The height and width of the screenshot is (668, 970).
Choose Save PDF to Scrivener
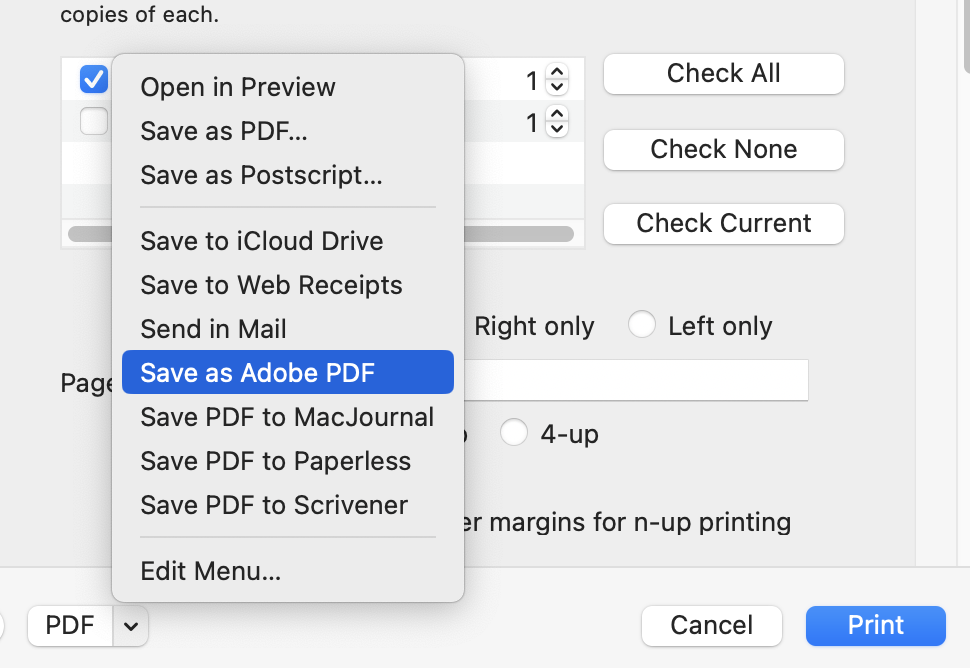tap(274, 505)
